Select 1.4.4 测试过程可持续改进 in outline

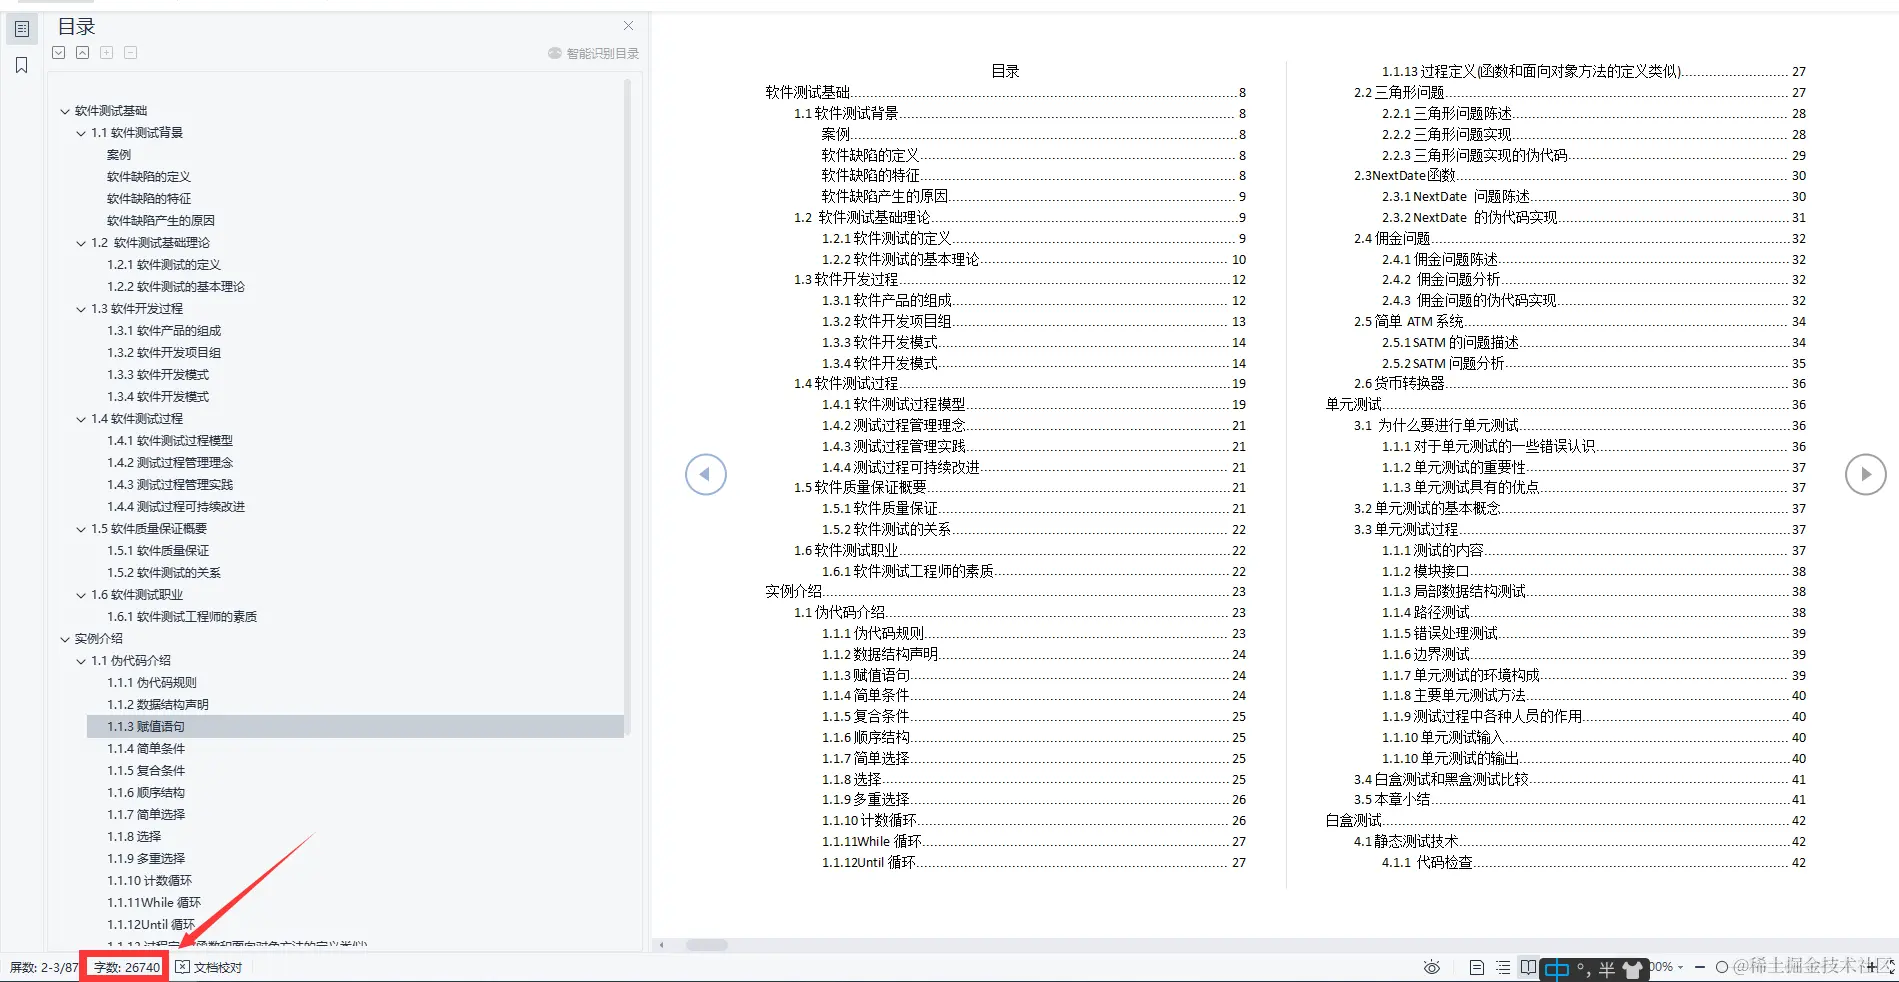176,507
